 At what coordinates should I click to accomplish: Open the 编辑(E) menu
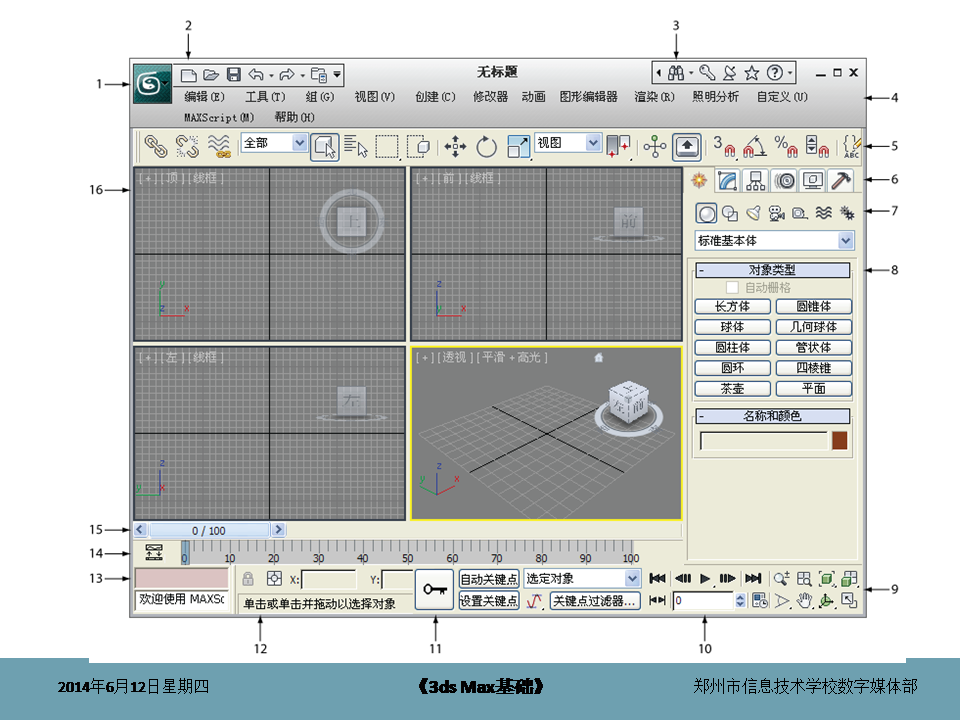(x=204, y=97)
